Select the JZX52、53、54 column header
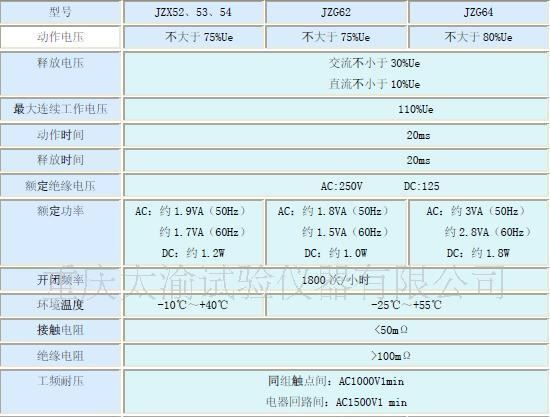This screenshot has width=550, height=417. point(194,12)
